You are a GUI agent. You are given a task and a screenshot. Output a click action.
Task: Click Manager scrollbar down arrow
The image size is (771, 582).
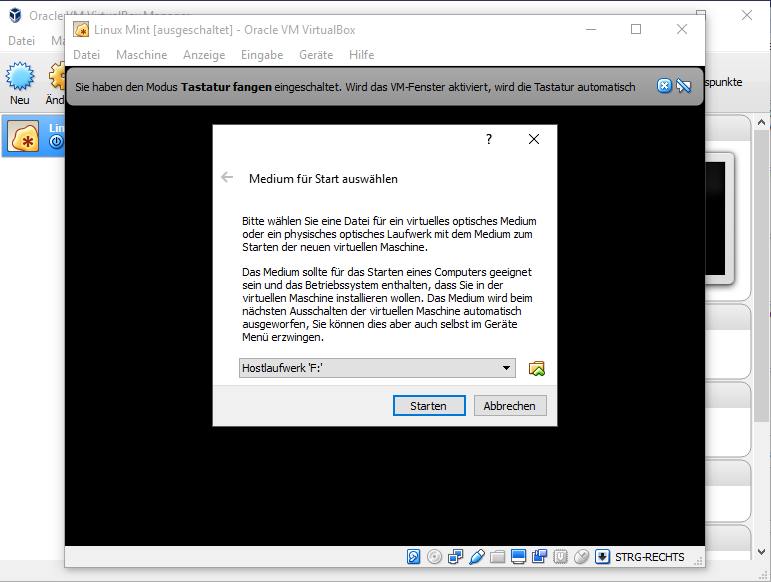[x=761, y=552]
